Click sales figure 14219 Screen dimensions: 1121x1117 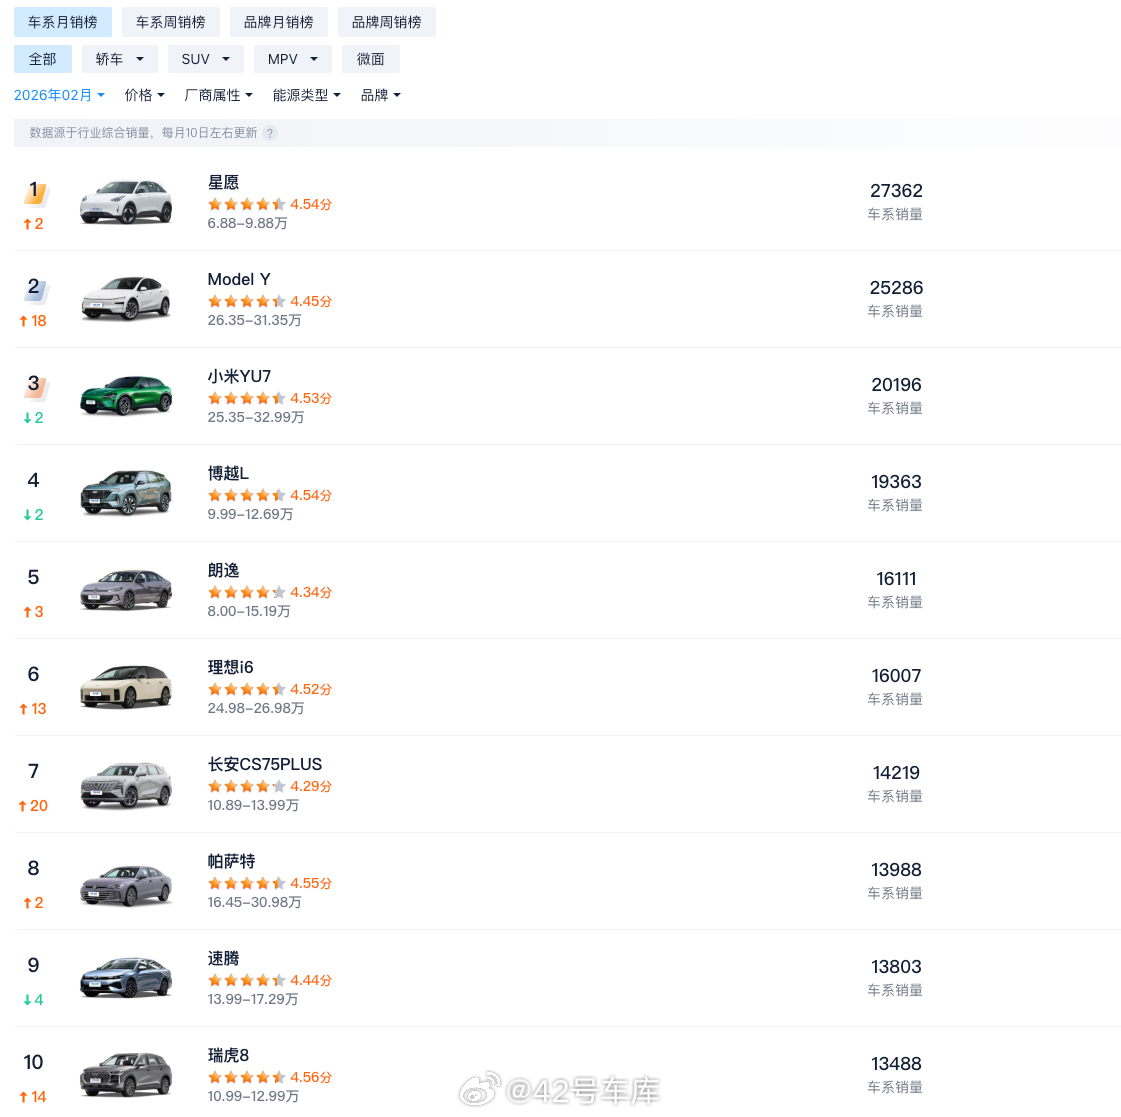pyautogui.click(x=896, y=772)
